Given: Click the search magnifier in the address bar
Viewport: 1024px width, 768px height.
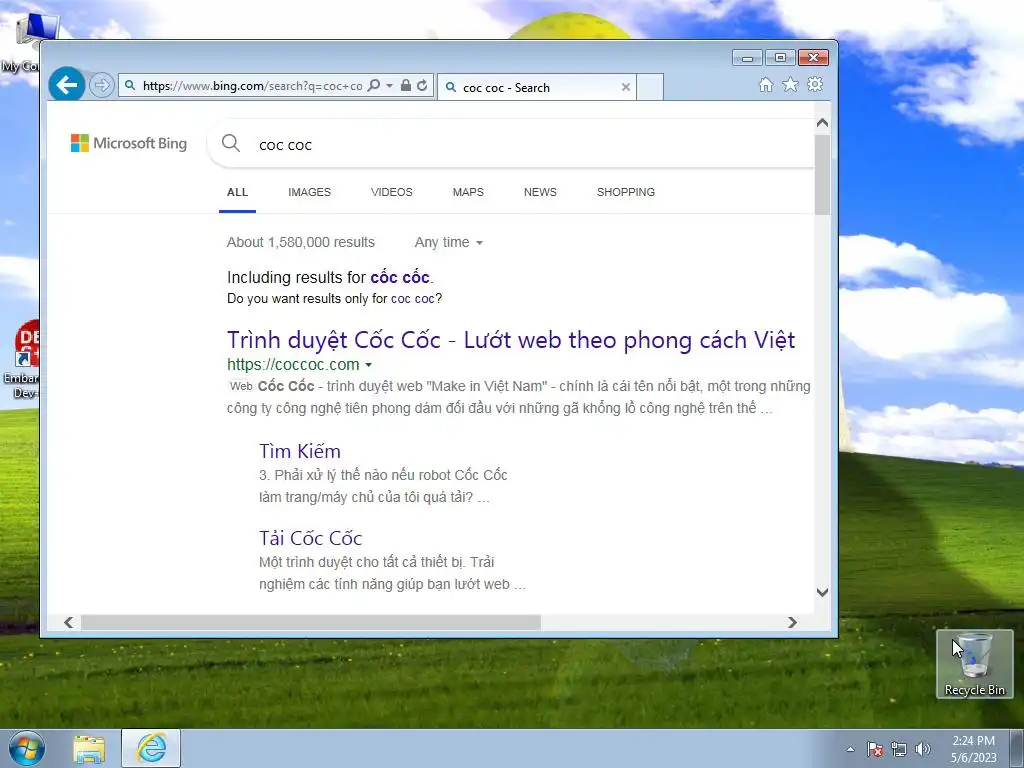Looking at the screenshot, I should pyautogui.click(x=374, y=86).
